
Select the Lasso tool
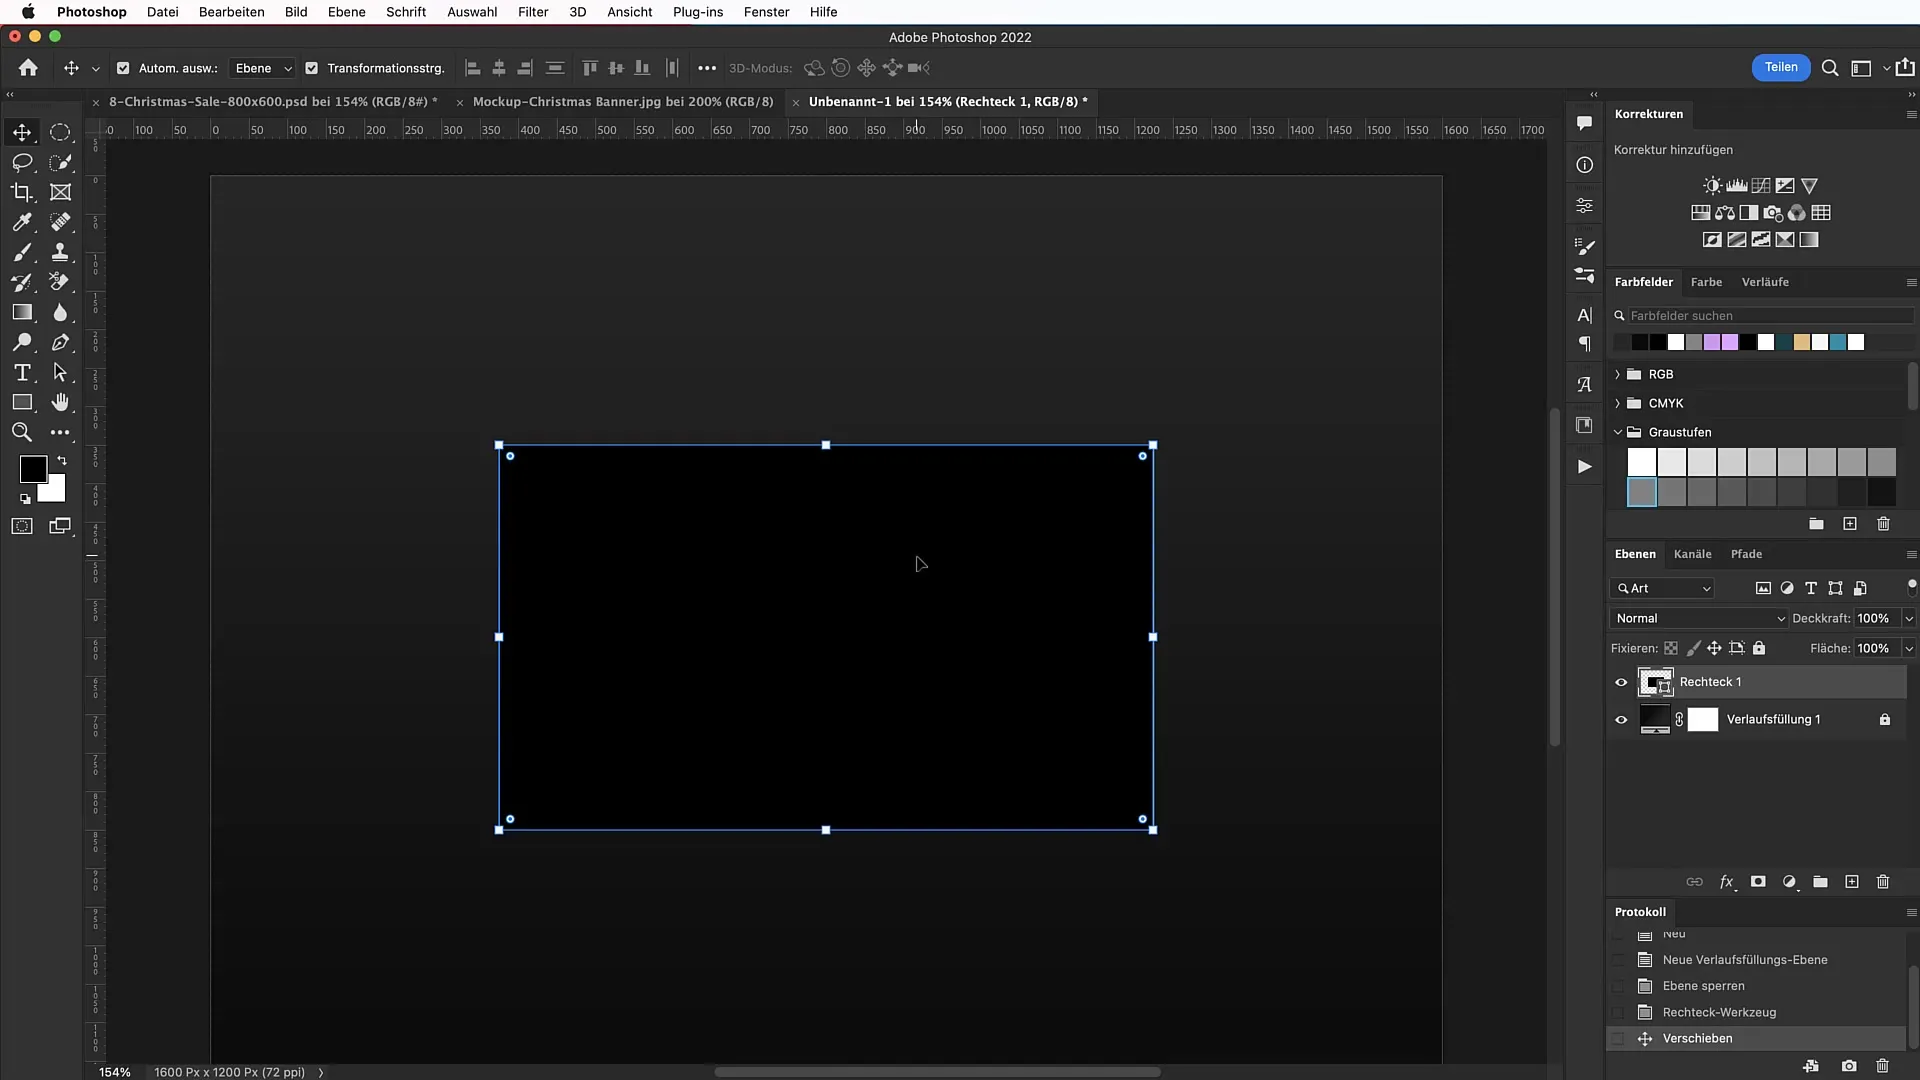[22, 162]
